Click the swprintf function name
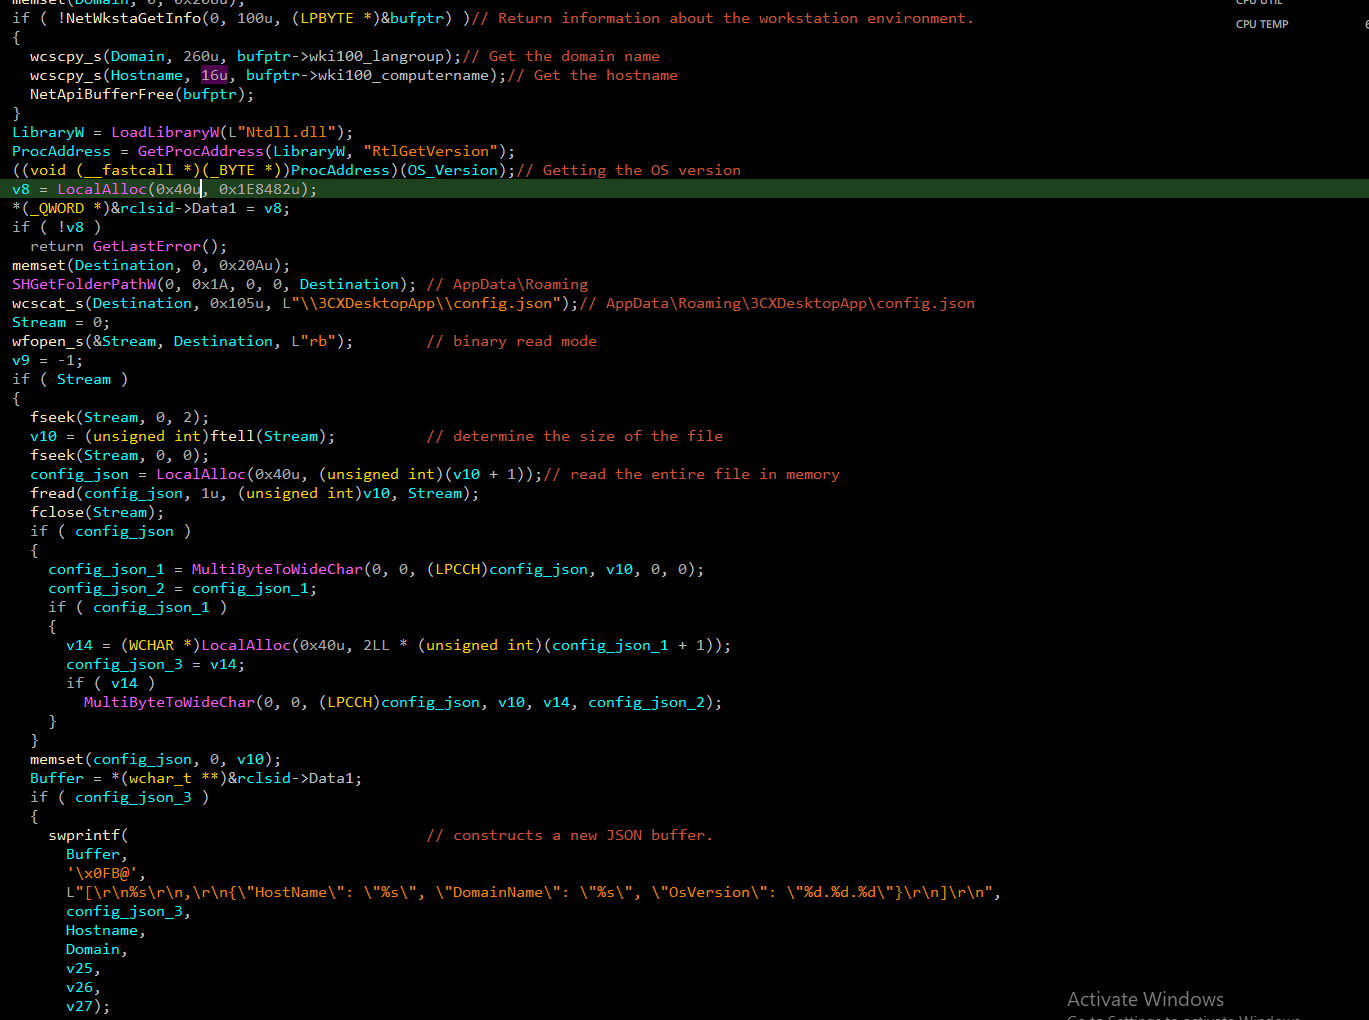Screen dimensions: 1369x1020 pos(84,835)
